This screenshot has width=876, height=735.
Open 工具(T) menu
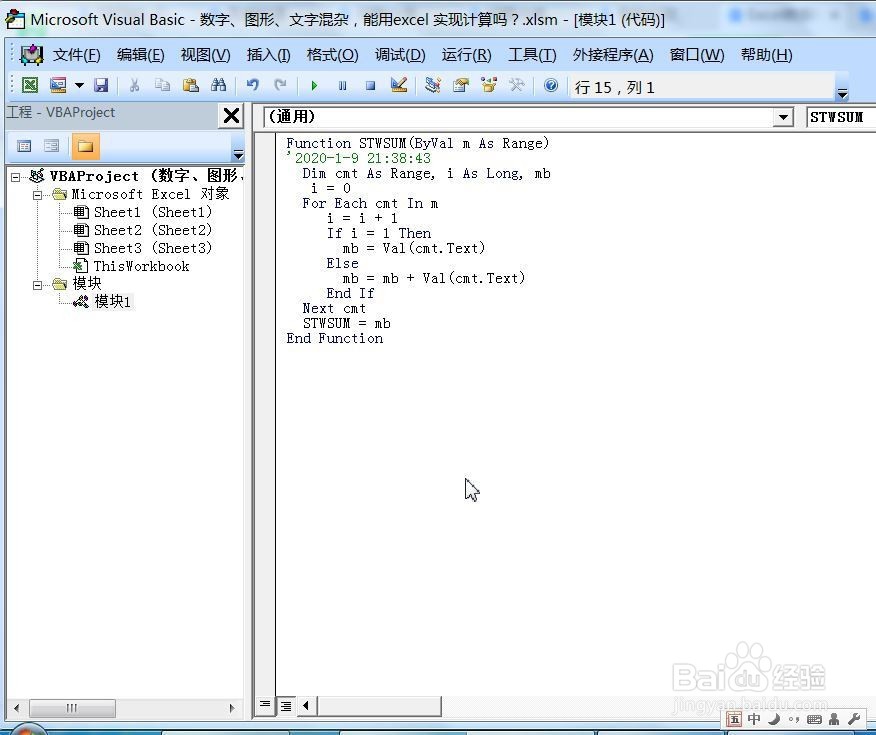532,55
